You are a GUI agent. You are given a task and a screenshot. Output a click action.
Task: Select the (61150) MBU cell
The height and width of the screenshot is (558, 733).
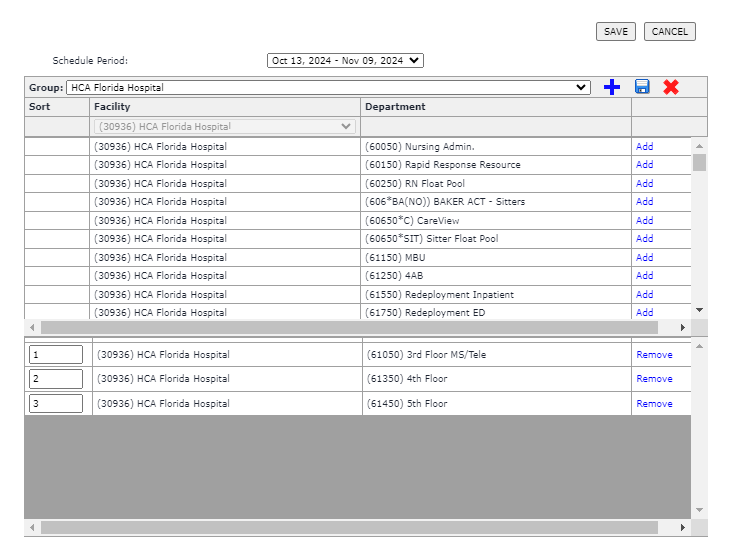496,257
